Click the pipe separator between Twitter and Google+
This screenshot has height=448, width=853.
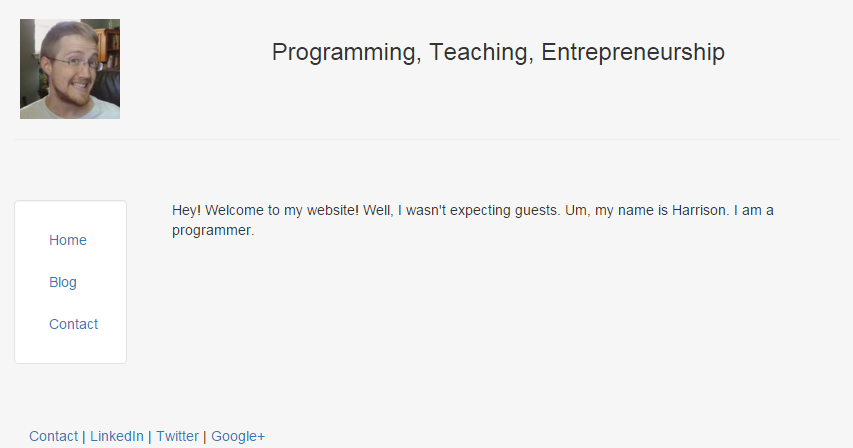click(205, 436)
